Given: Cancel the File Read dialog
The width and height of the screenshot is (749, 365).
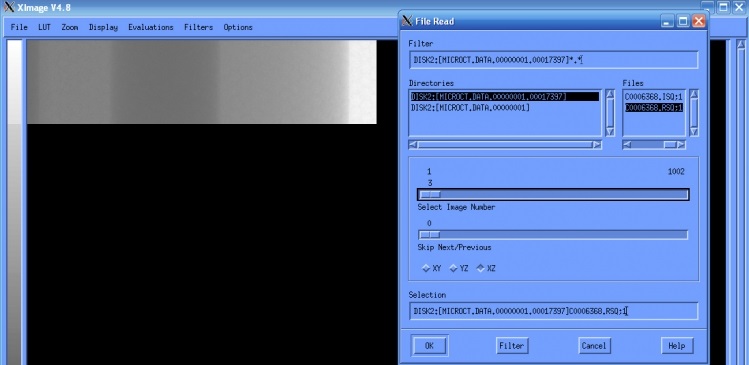Looking at the screenshot, I should [594, 345].
